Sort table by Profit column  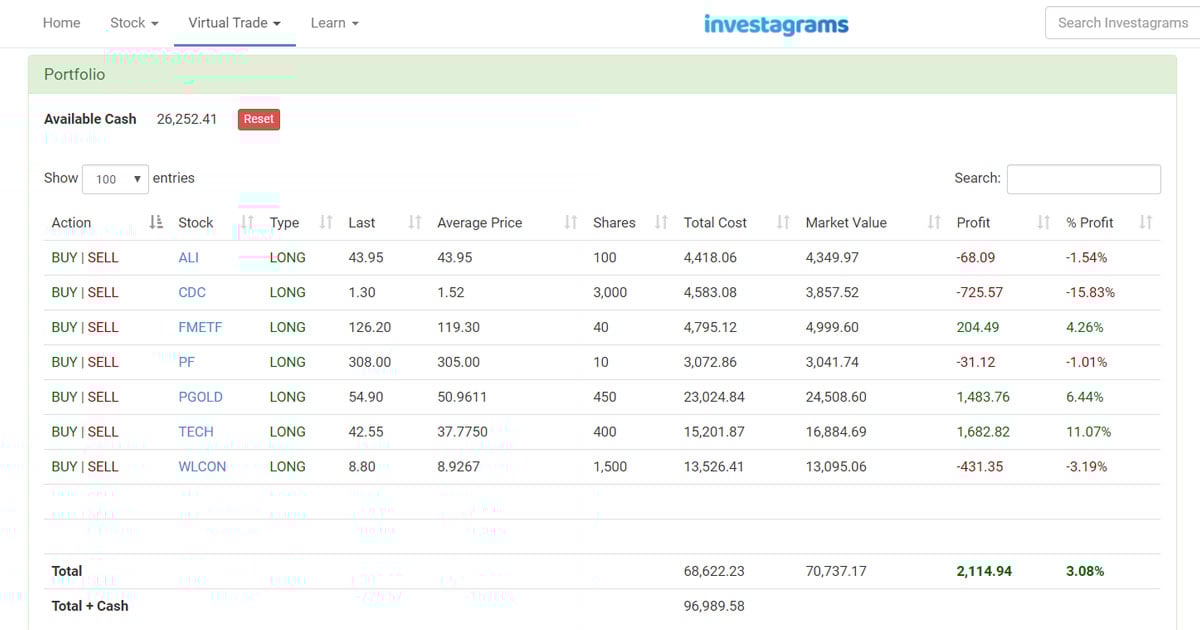point(1003,222)
